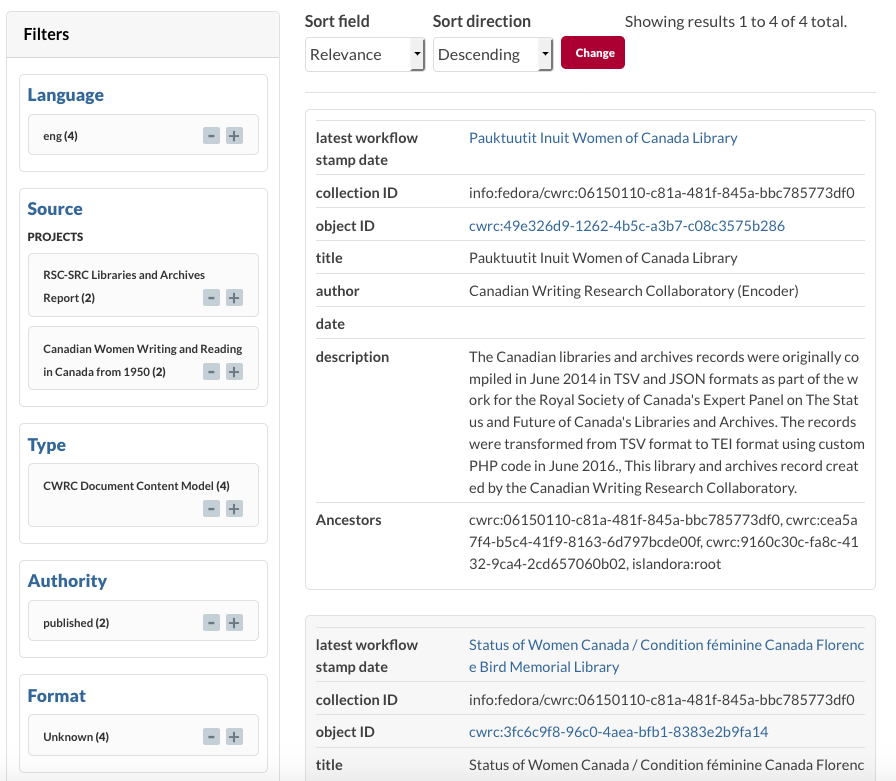Viewport: 896px width, 781px height.
Task: Click the second record's title value
Action: coord(666,765)
